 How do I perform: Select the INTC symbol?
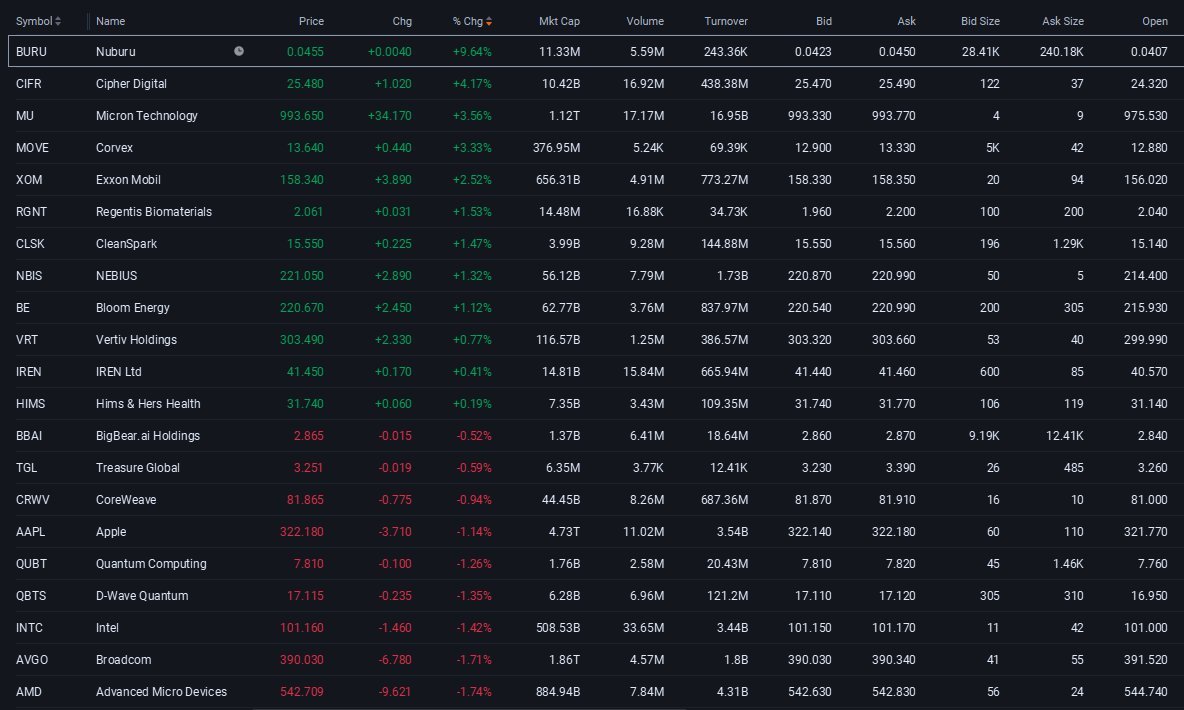(29, 628)
